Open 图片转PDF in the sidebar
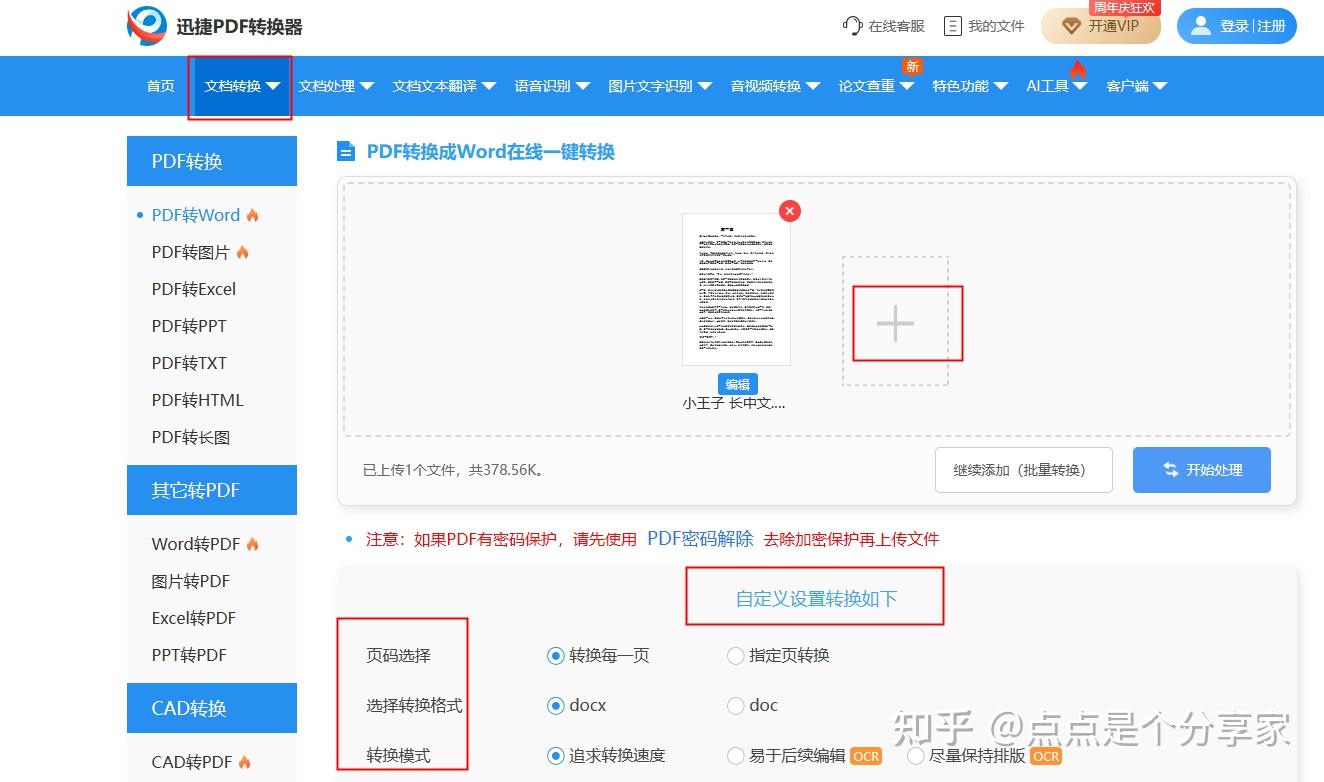Image resolution: width=1324 pixels, height=782 pixels. [191, 581]
